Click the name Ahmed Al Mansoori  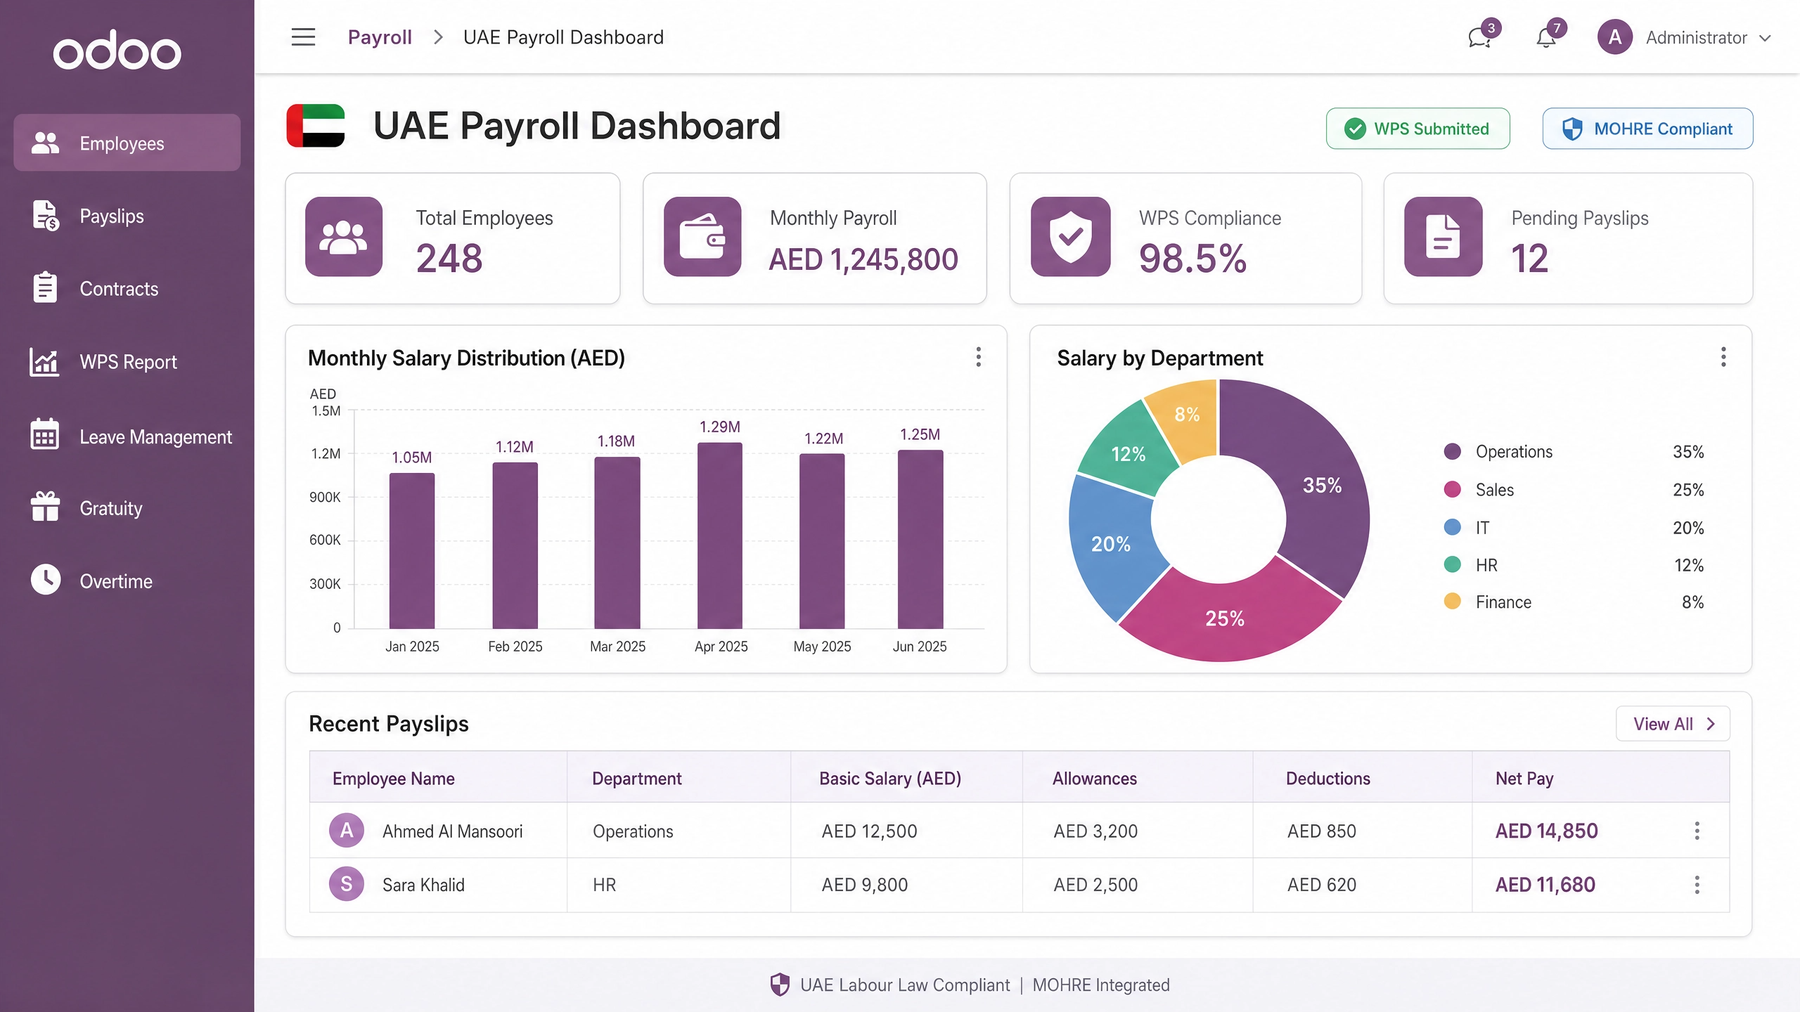coord(452,831)
